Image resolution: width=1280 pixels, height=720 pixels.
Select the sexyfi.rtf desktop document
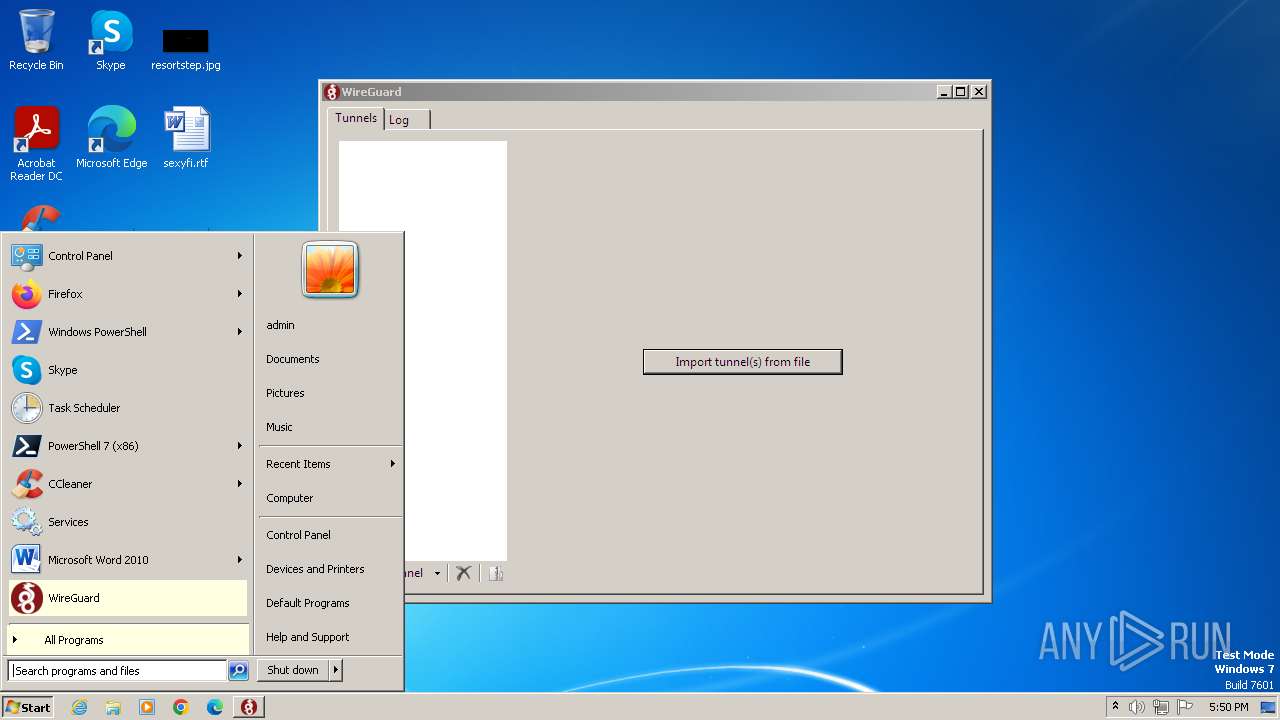tap(186, 138)
